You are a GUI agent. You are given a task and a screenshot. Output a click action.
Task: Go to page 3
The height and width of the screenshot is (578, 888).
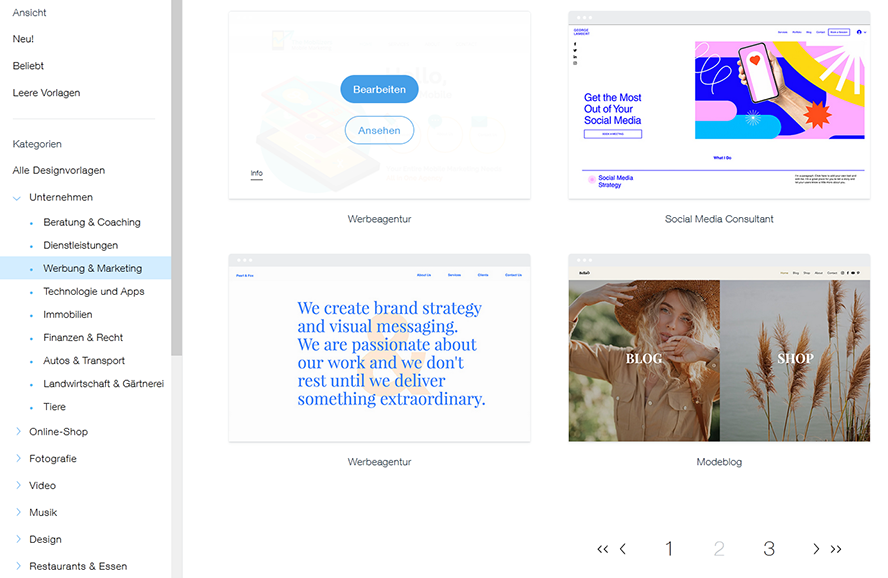(x=768, y=548)
